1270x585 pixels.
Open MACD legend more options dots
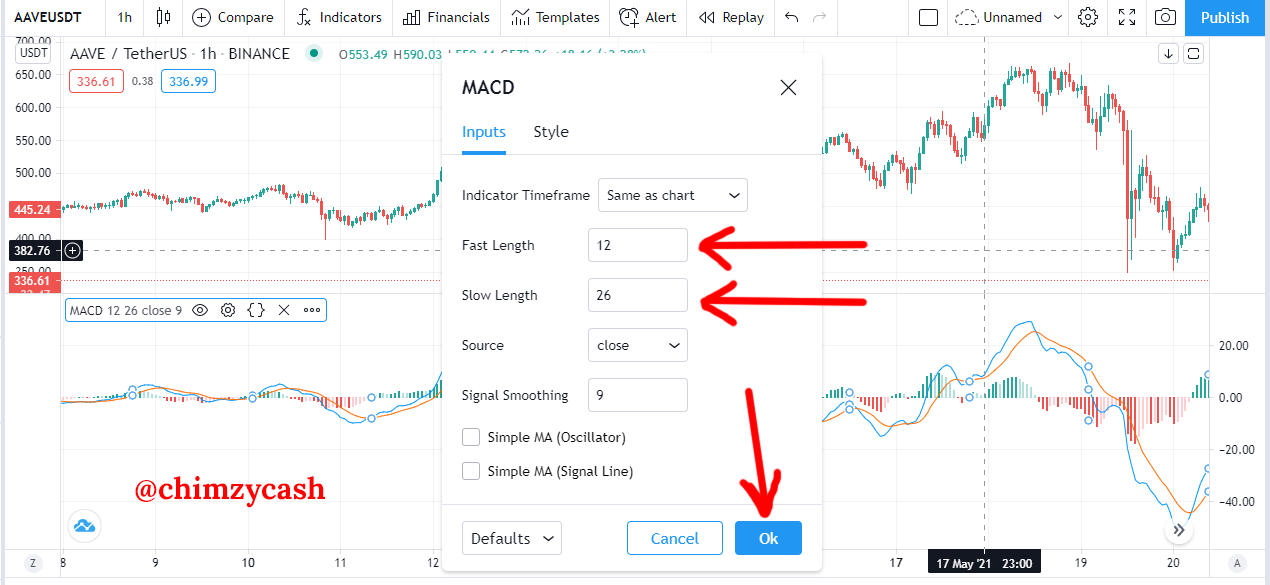coord(312,310)
